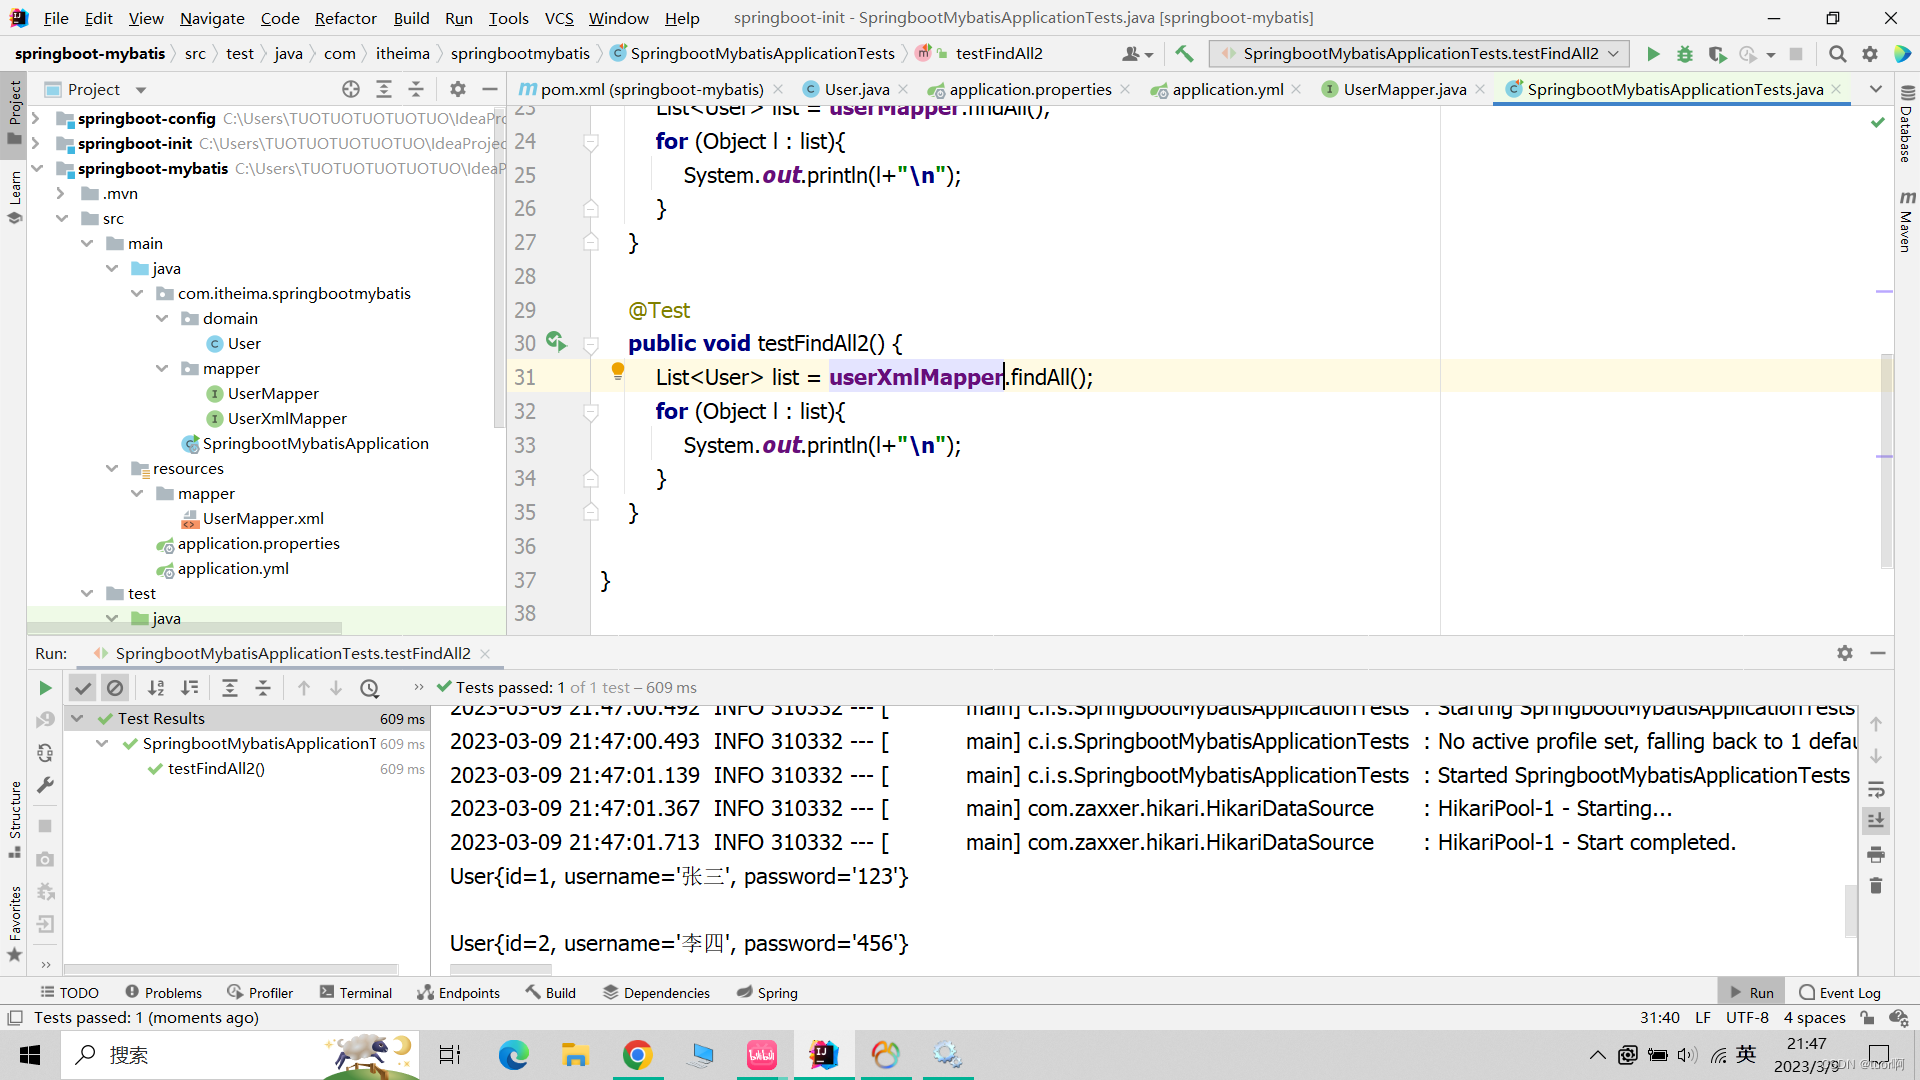Debug the selected test configuration
The image size is (1920, 1080).
pos(1685,53)
